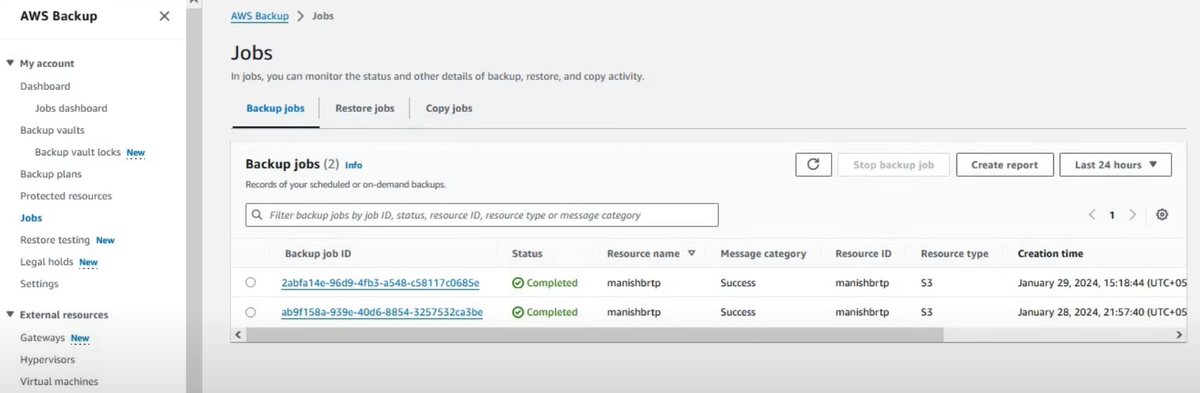This screenshot has width=1200, height=393.
Task: Open Settings in sidebar
Action: pyautogui.click(x=39, y=284)
